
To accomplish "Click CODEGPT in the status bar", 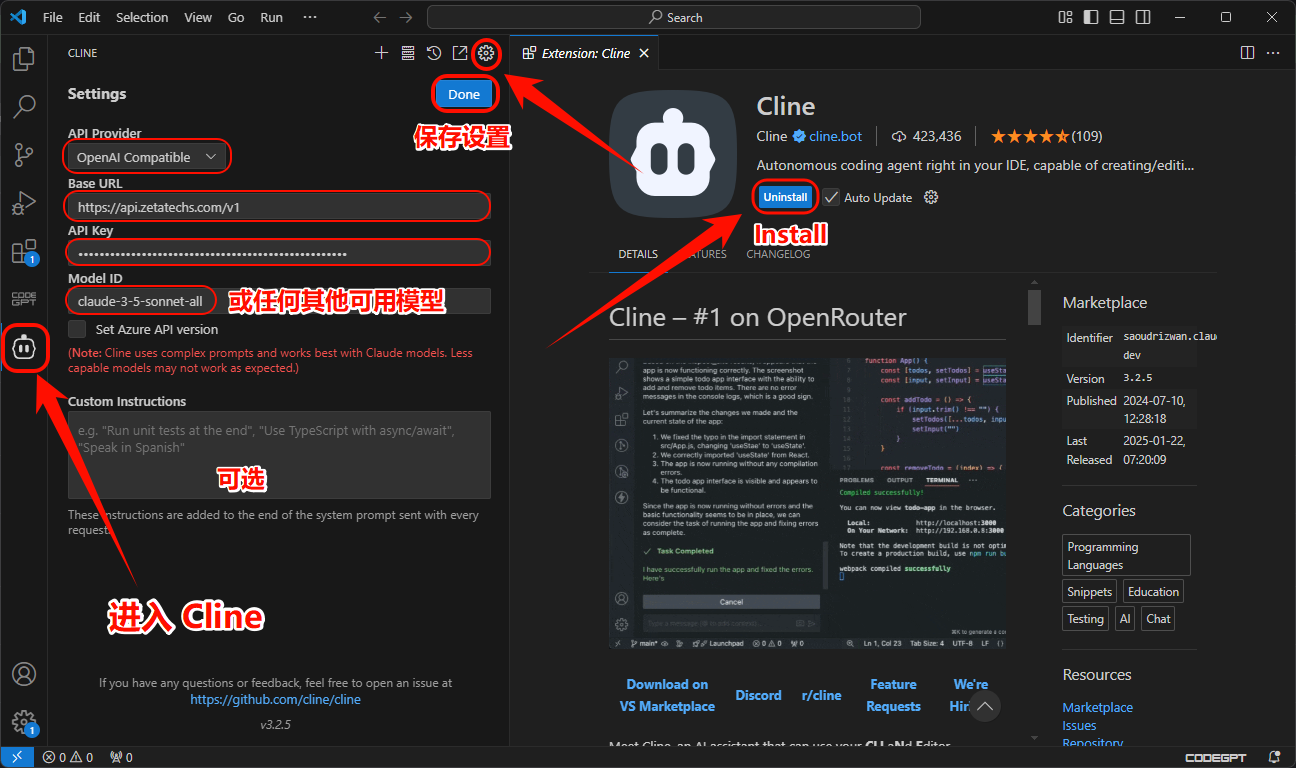I will (1216, 757).
